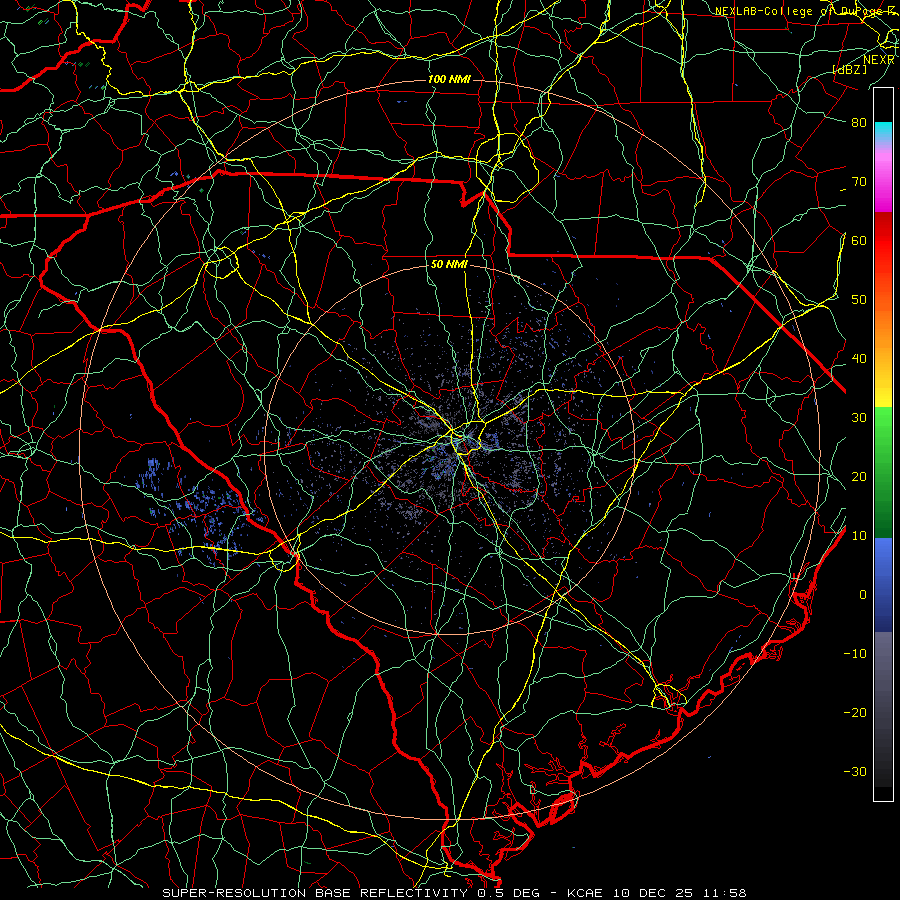This screenshot has height=900, width=900.
Task: Click the 80 value on the dBZ scale
Action: click(x=859, y=122)
